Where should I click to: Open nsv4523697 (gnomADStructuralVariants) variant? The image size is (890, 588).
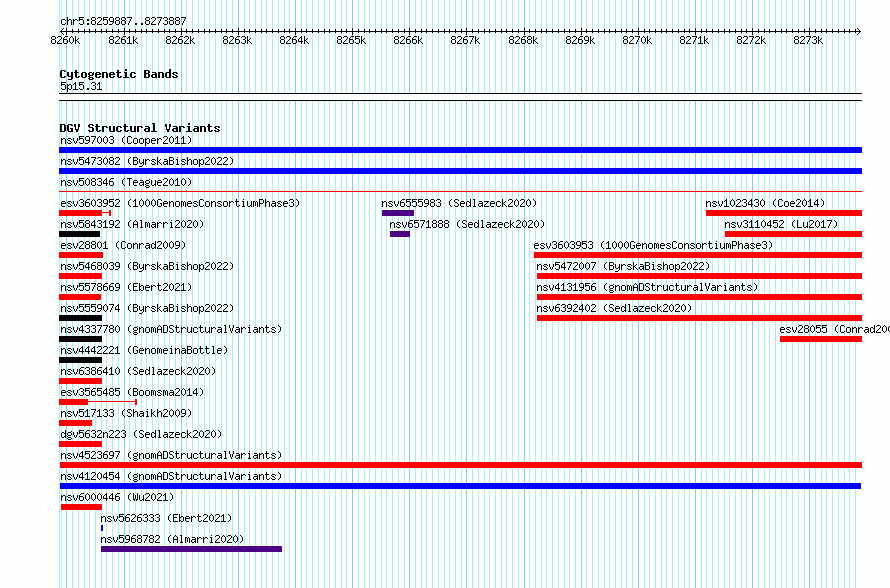point(171,455)
